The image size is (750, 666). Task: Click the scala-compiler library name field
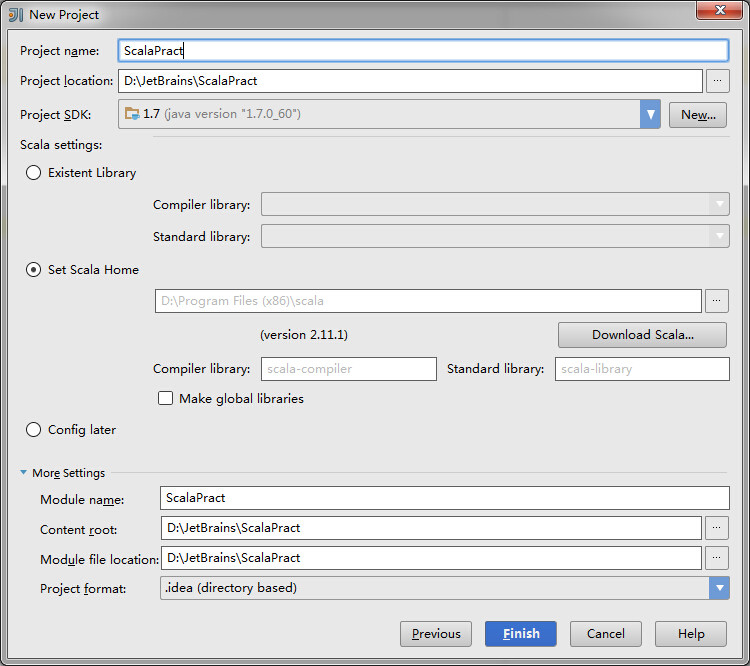349,369
